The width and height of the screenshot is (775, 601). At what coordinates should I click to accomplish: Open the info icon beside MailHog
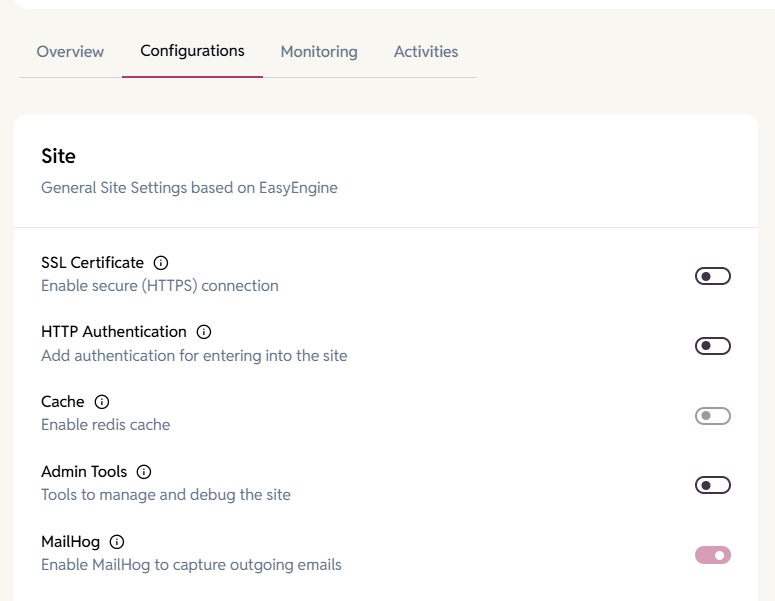pyautogui.click(x=117, y=542)
